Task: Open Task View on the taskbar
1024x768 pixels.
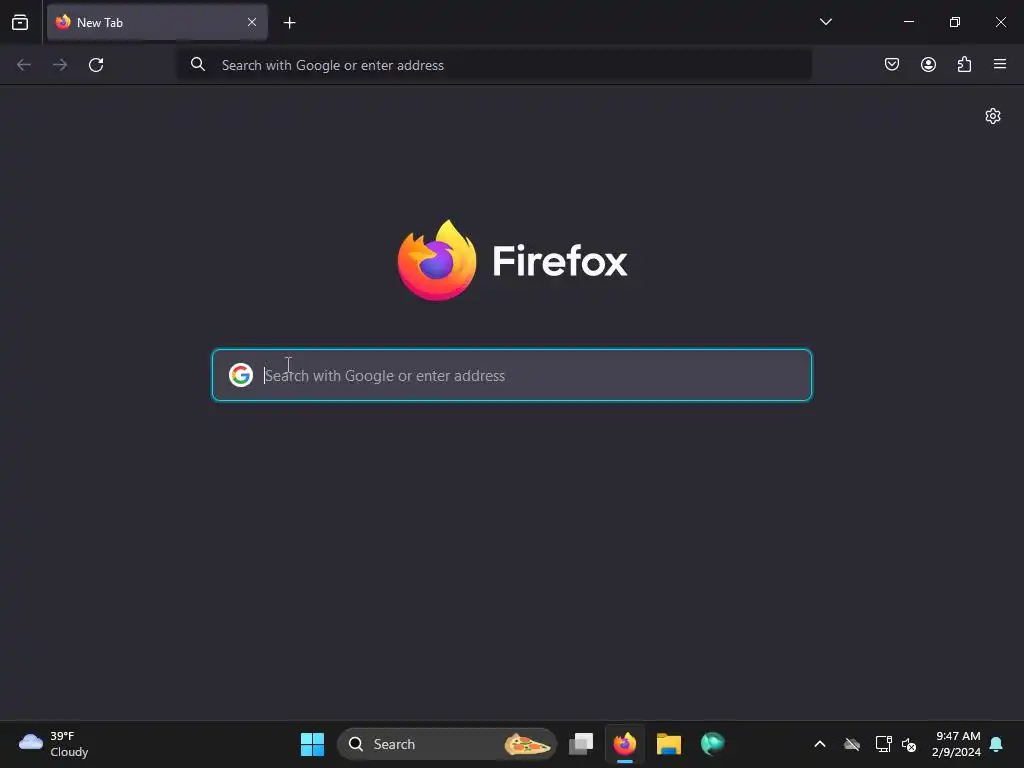Action: pyautogui.click(x=581, y=744)
